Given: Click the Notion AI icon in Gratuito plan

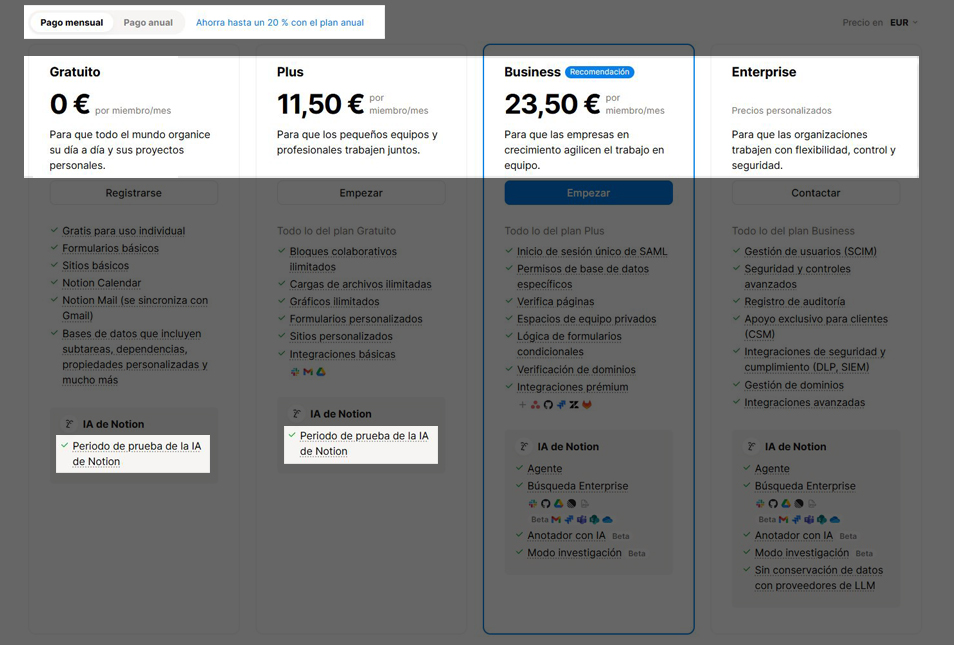Looking at the screenshot, I should pos(69,424).
